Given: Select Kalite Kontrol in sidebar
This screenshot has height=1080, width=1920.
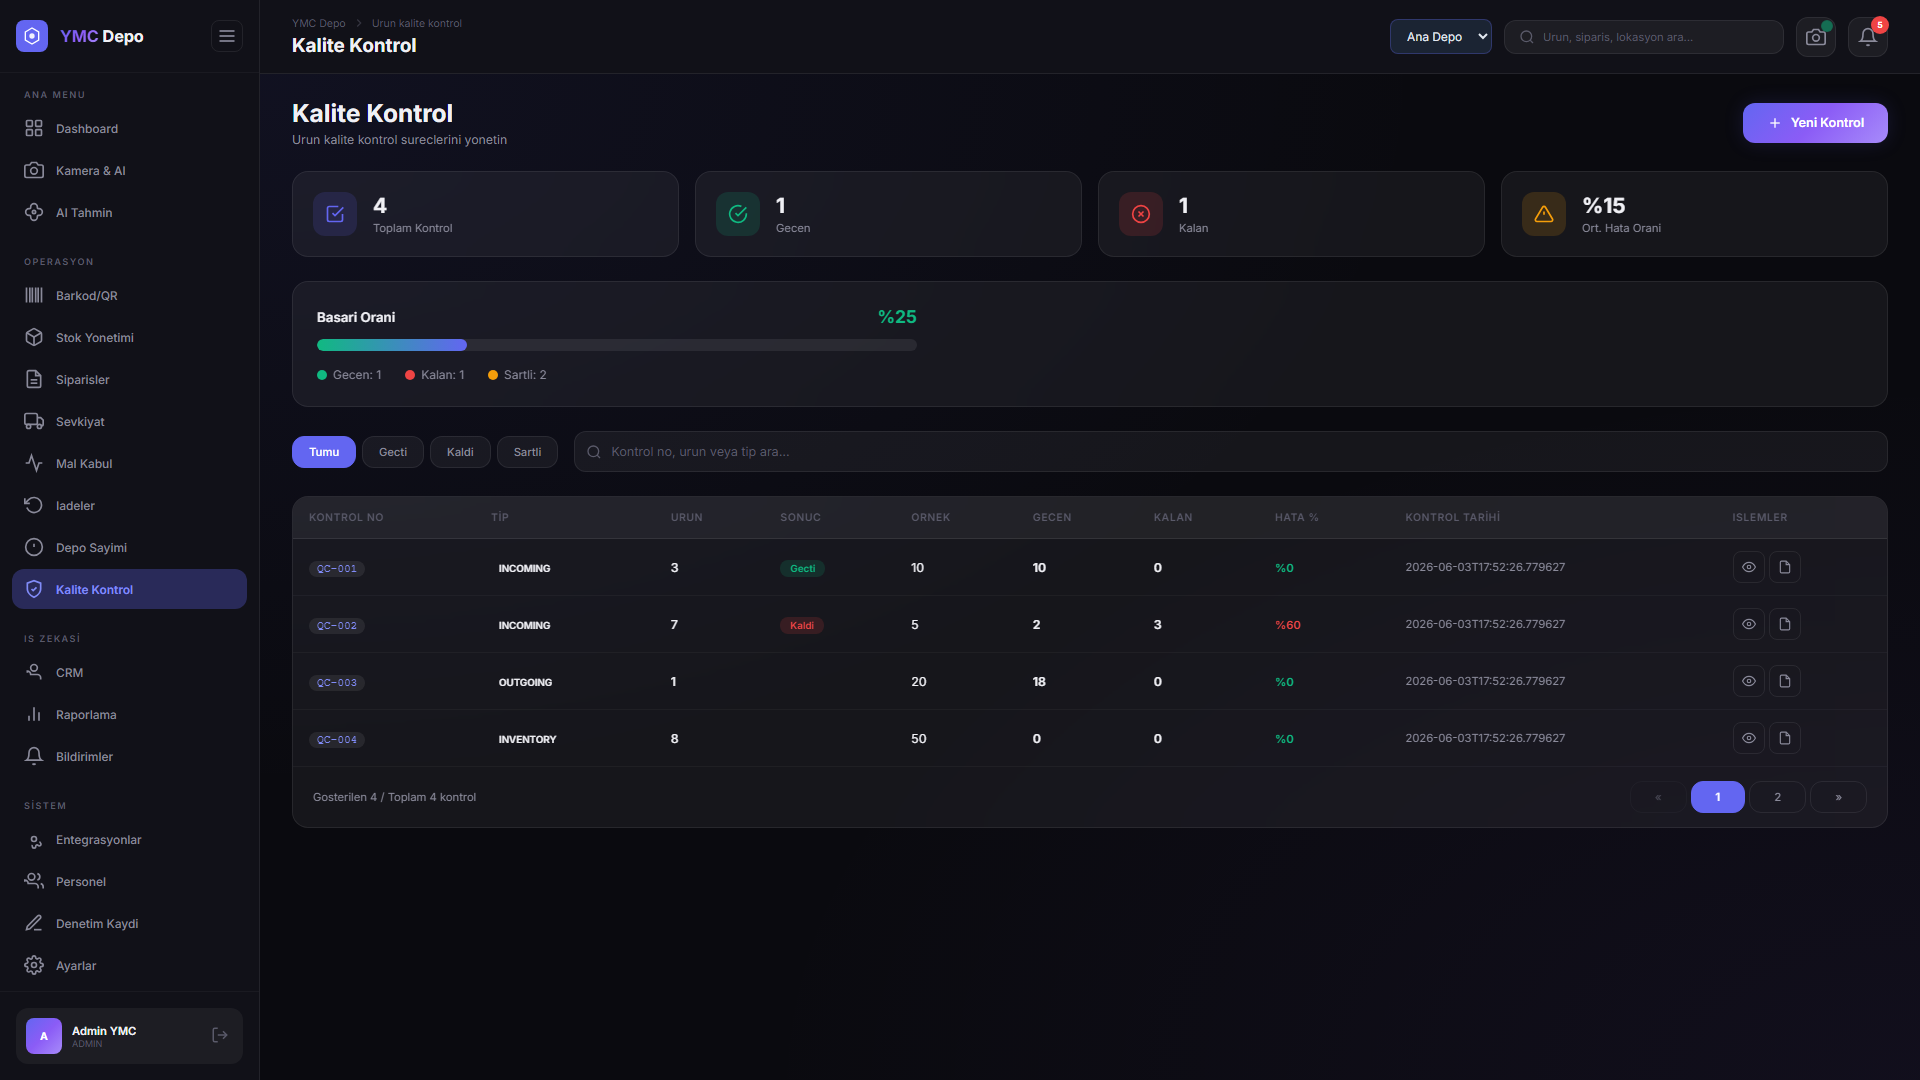Looking at the screenshot, I should [x=129, y=590].
